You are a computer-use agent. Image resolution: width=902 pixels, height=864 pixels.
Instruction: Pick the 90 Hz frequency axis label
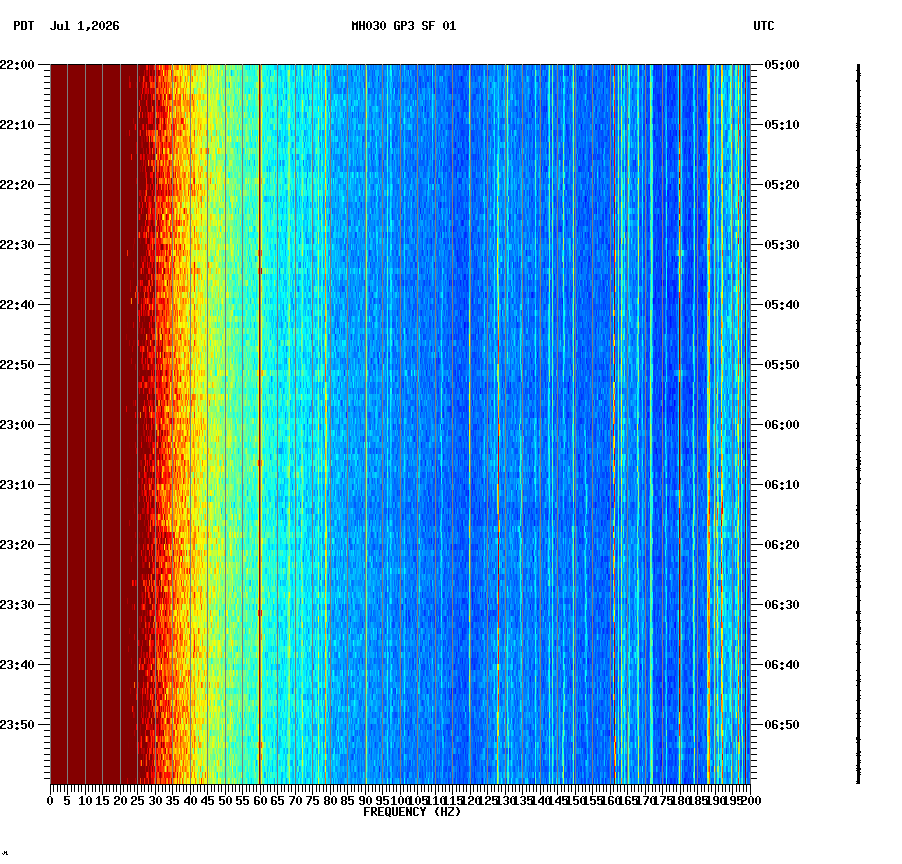365,801
